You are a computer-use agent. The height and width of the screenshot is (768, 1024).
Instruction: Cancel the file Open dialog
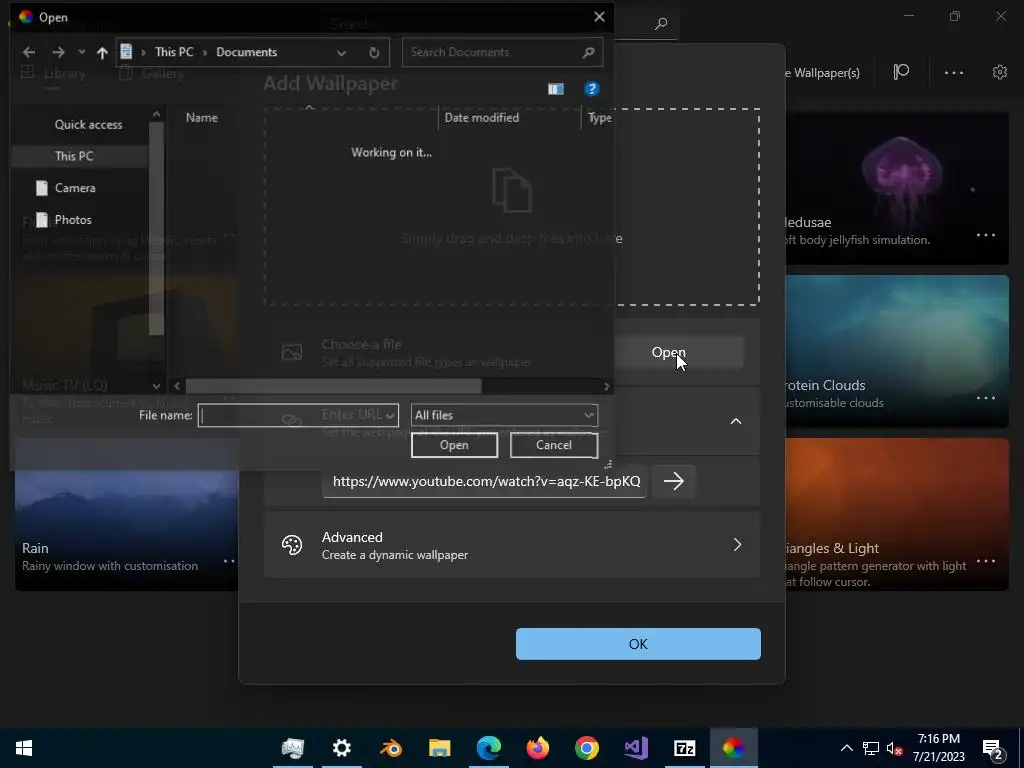(x=554, y=445)
